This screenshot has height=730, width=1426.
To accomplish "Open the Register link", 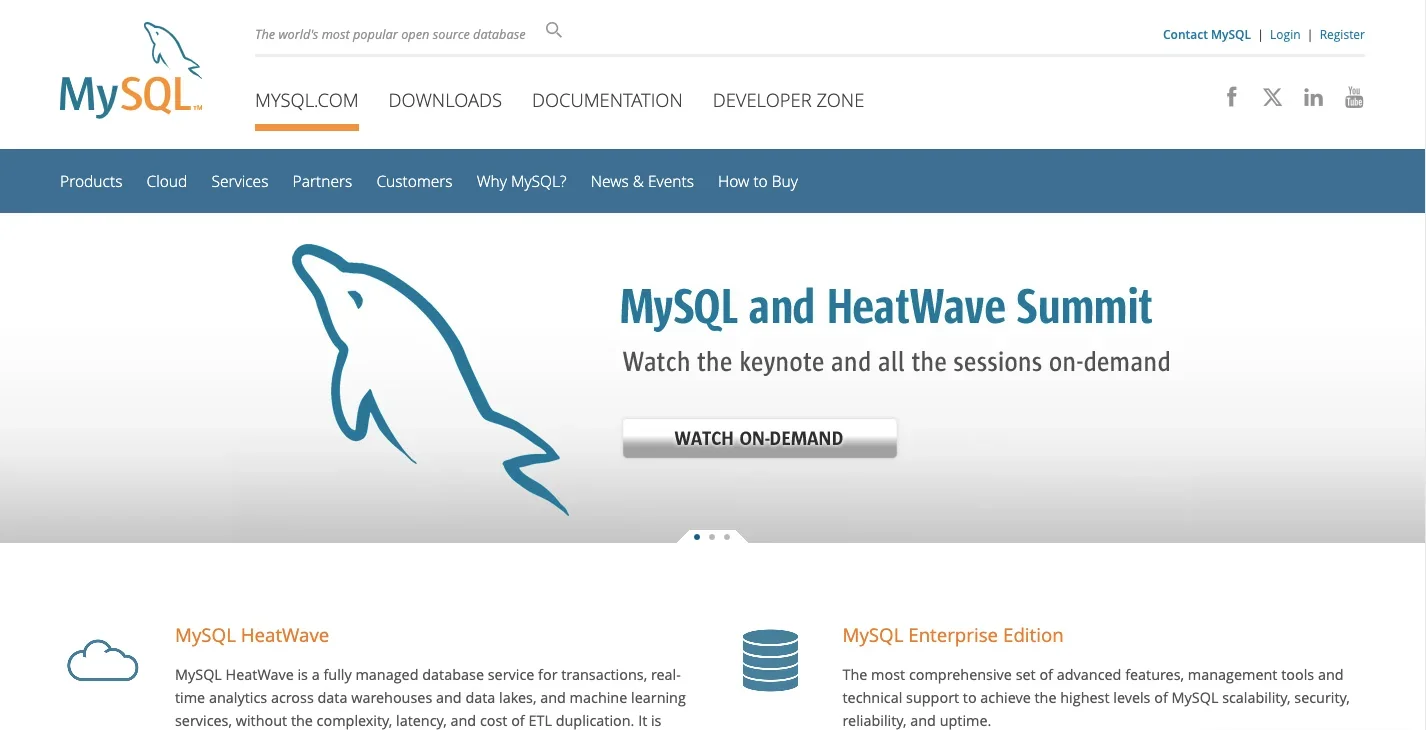I will pyautogui.click(x=1342, y=34).
